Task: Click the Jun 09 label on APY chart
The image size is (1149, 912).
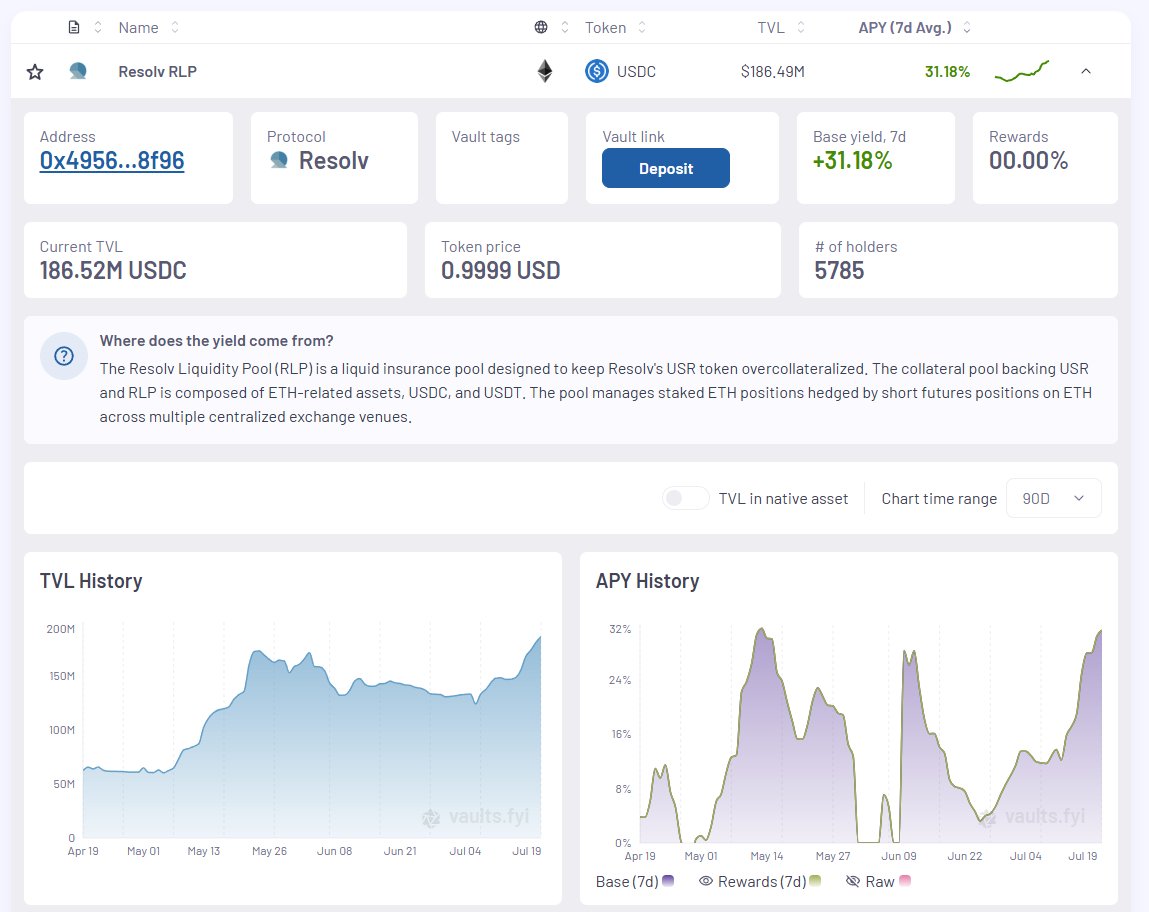Action: point(898,856)
